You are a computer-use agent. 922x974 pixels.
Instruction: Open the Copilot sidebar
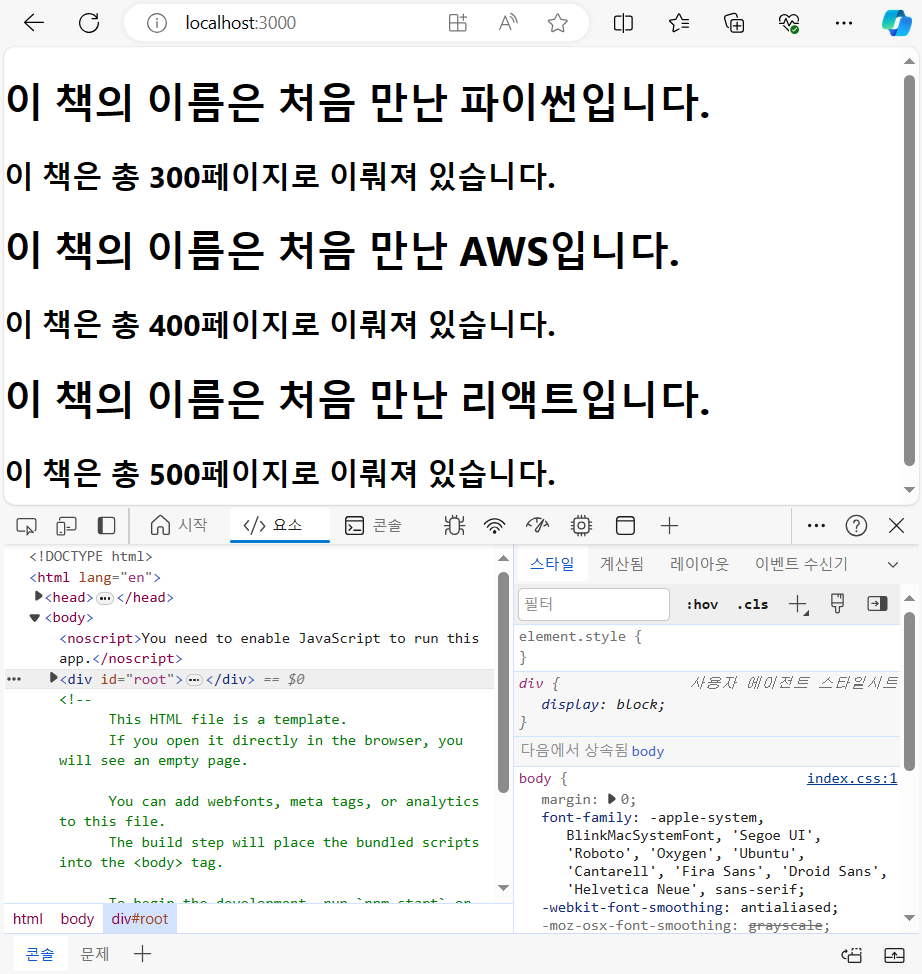[897, 23]
